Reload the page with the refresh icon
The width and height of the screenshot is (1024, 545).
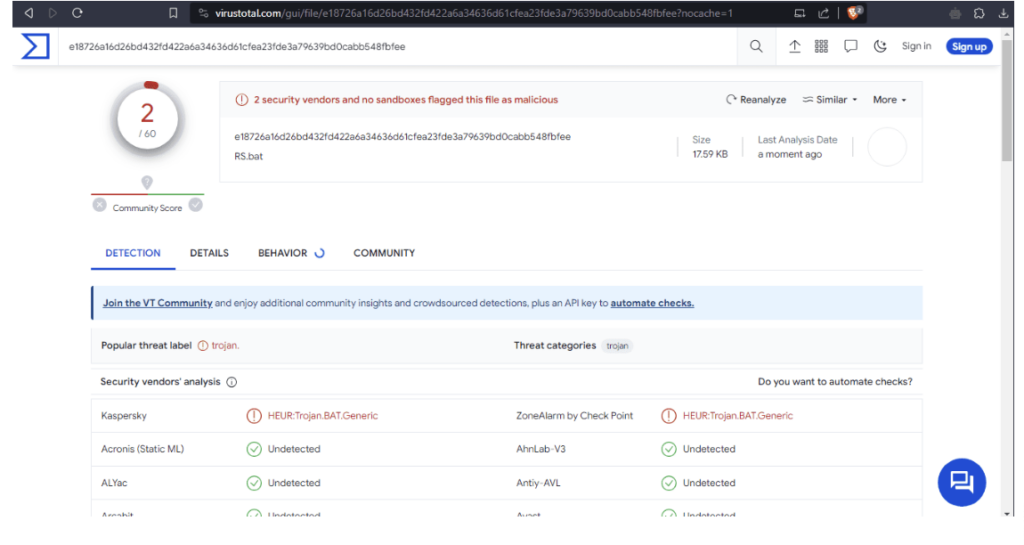pyautogui.click(x=77, y=13)
